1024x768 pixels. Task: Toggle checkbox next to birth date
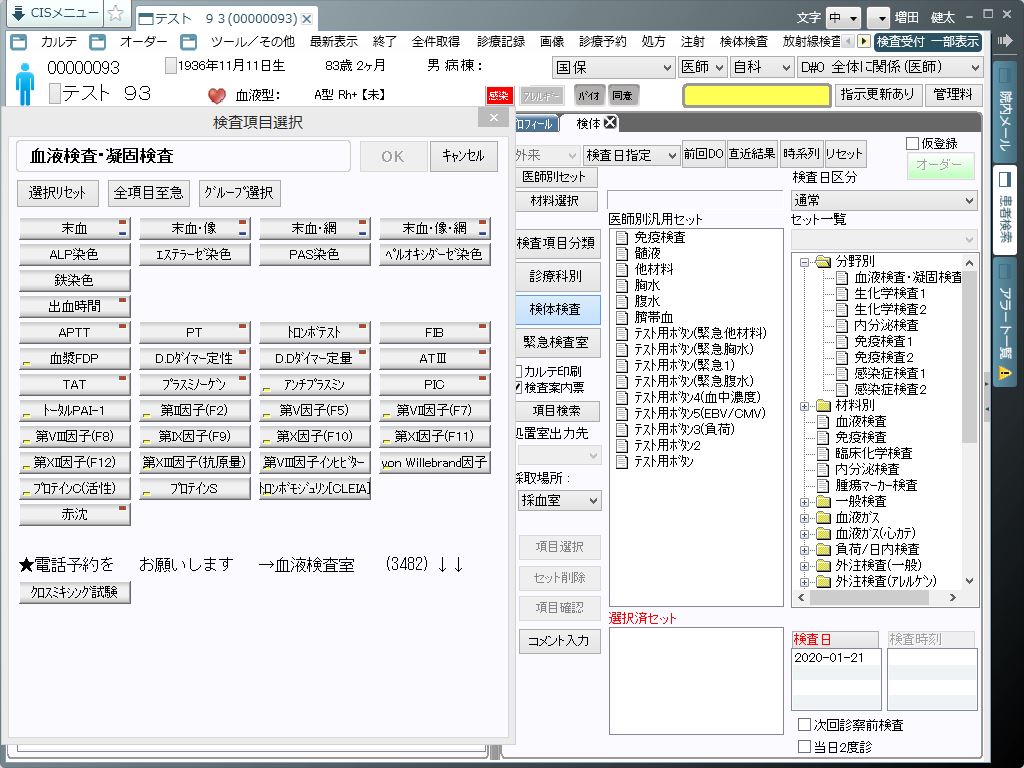coord(170,66)
